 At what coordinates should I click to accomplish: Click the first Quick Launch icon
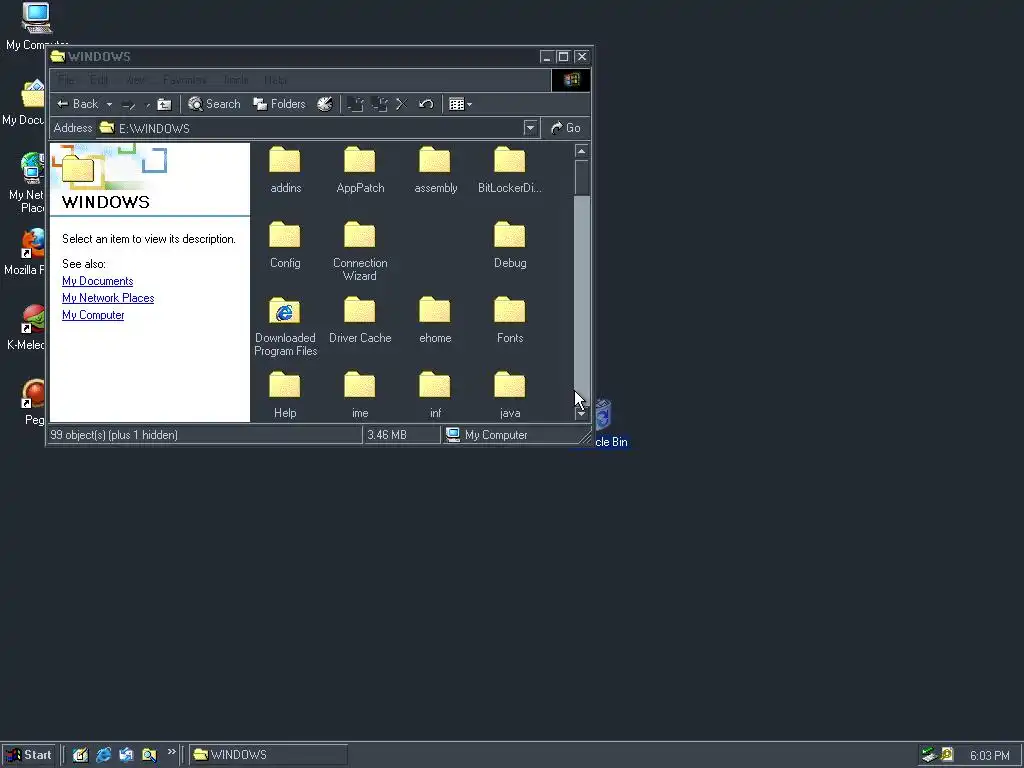tap(80, 755)
